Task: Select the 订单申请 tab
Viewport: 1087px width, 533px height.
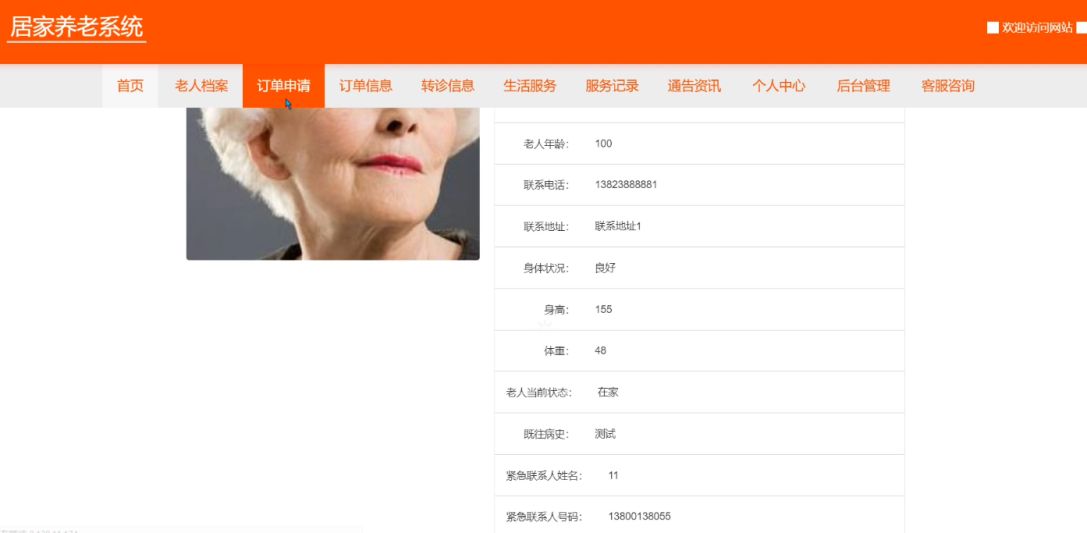Action: (284, 86)
